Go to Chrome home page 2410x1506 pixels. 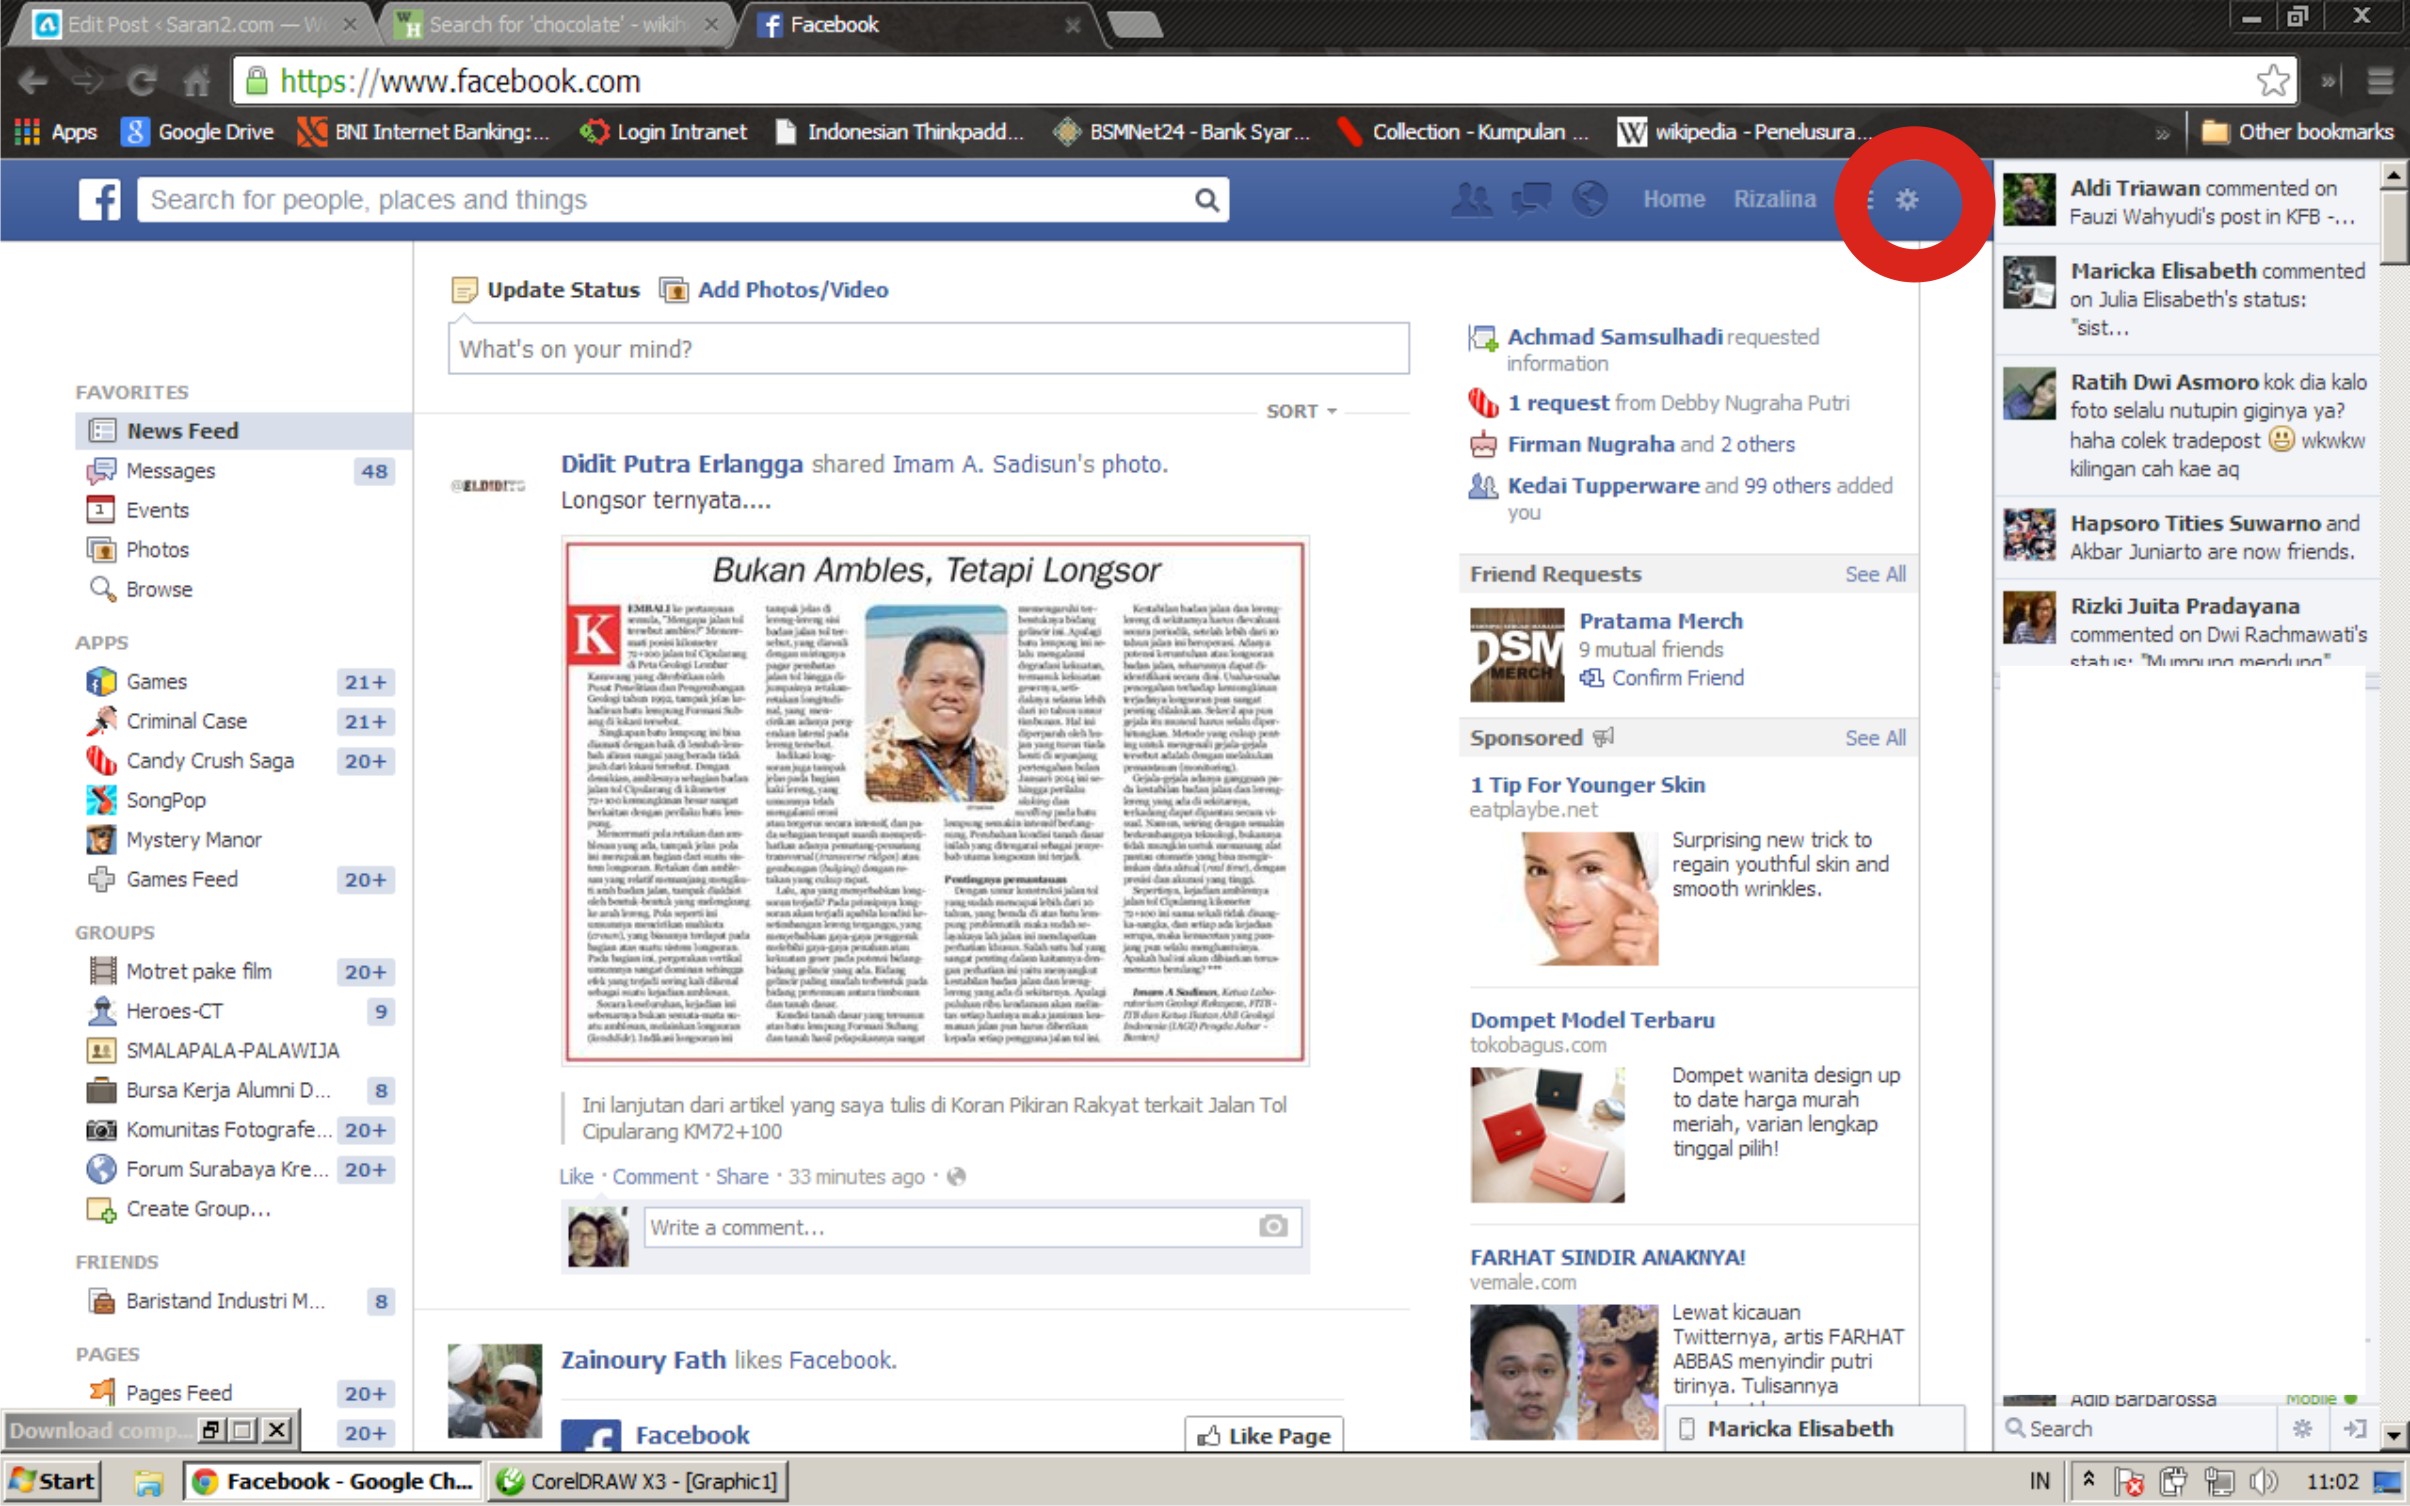[197, 81]
